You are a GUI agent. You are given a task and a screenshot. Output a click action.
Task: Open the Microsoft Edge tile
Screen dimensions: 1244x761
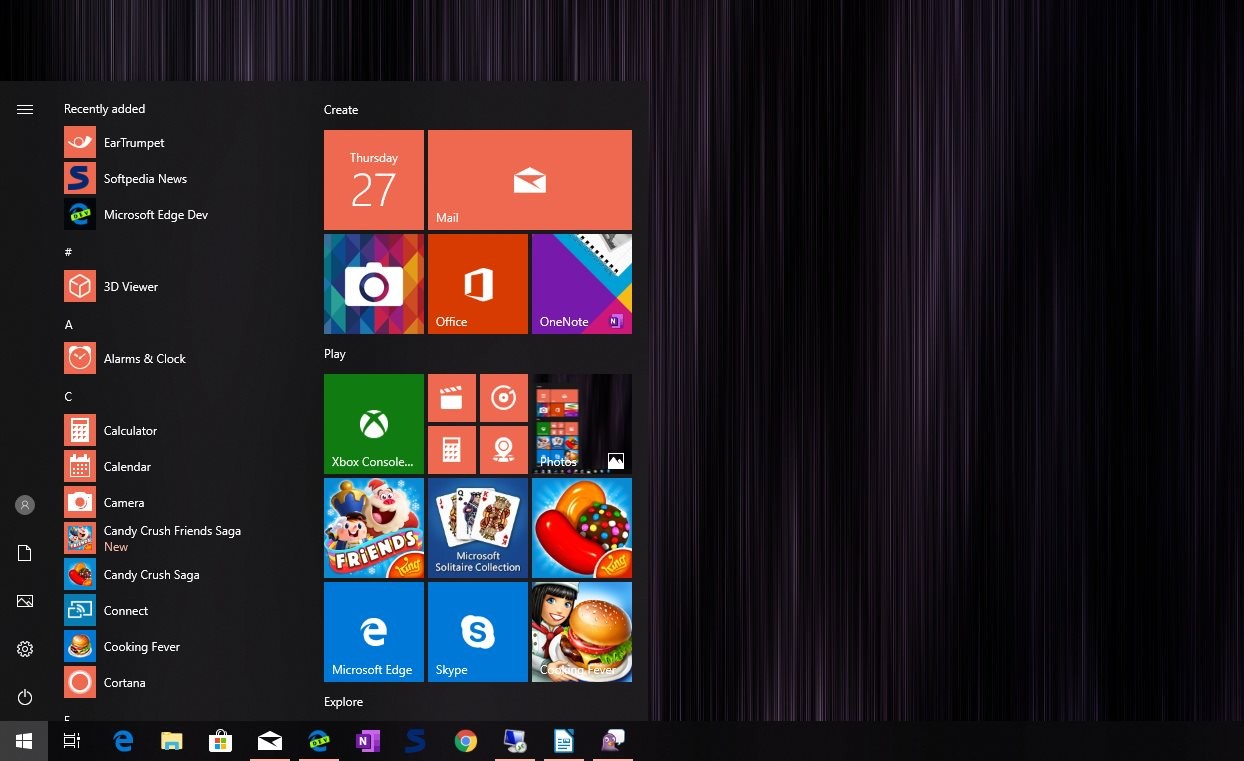click(x=374, y=632)
